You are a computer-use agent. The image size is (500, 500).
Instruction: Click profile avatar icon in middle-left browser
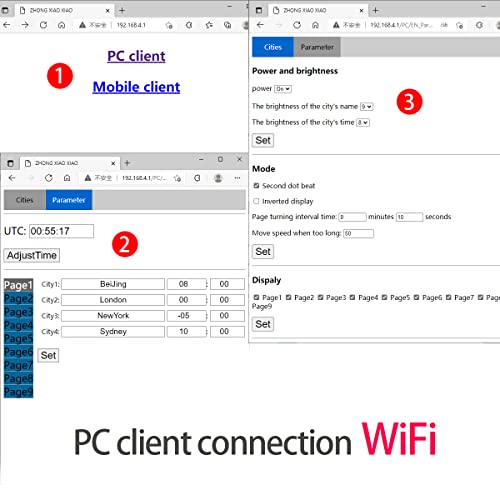(x=218, y=178)
